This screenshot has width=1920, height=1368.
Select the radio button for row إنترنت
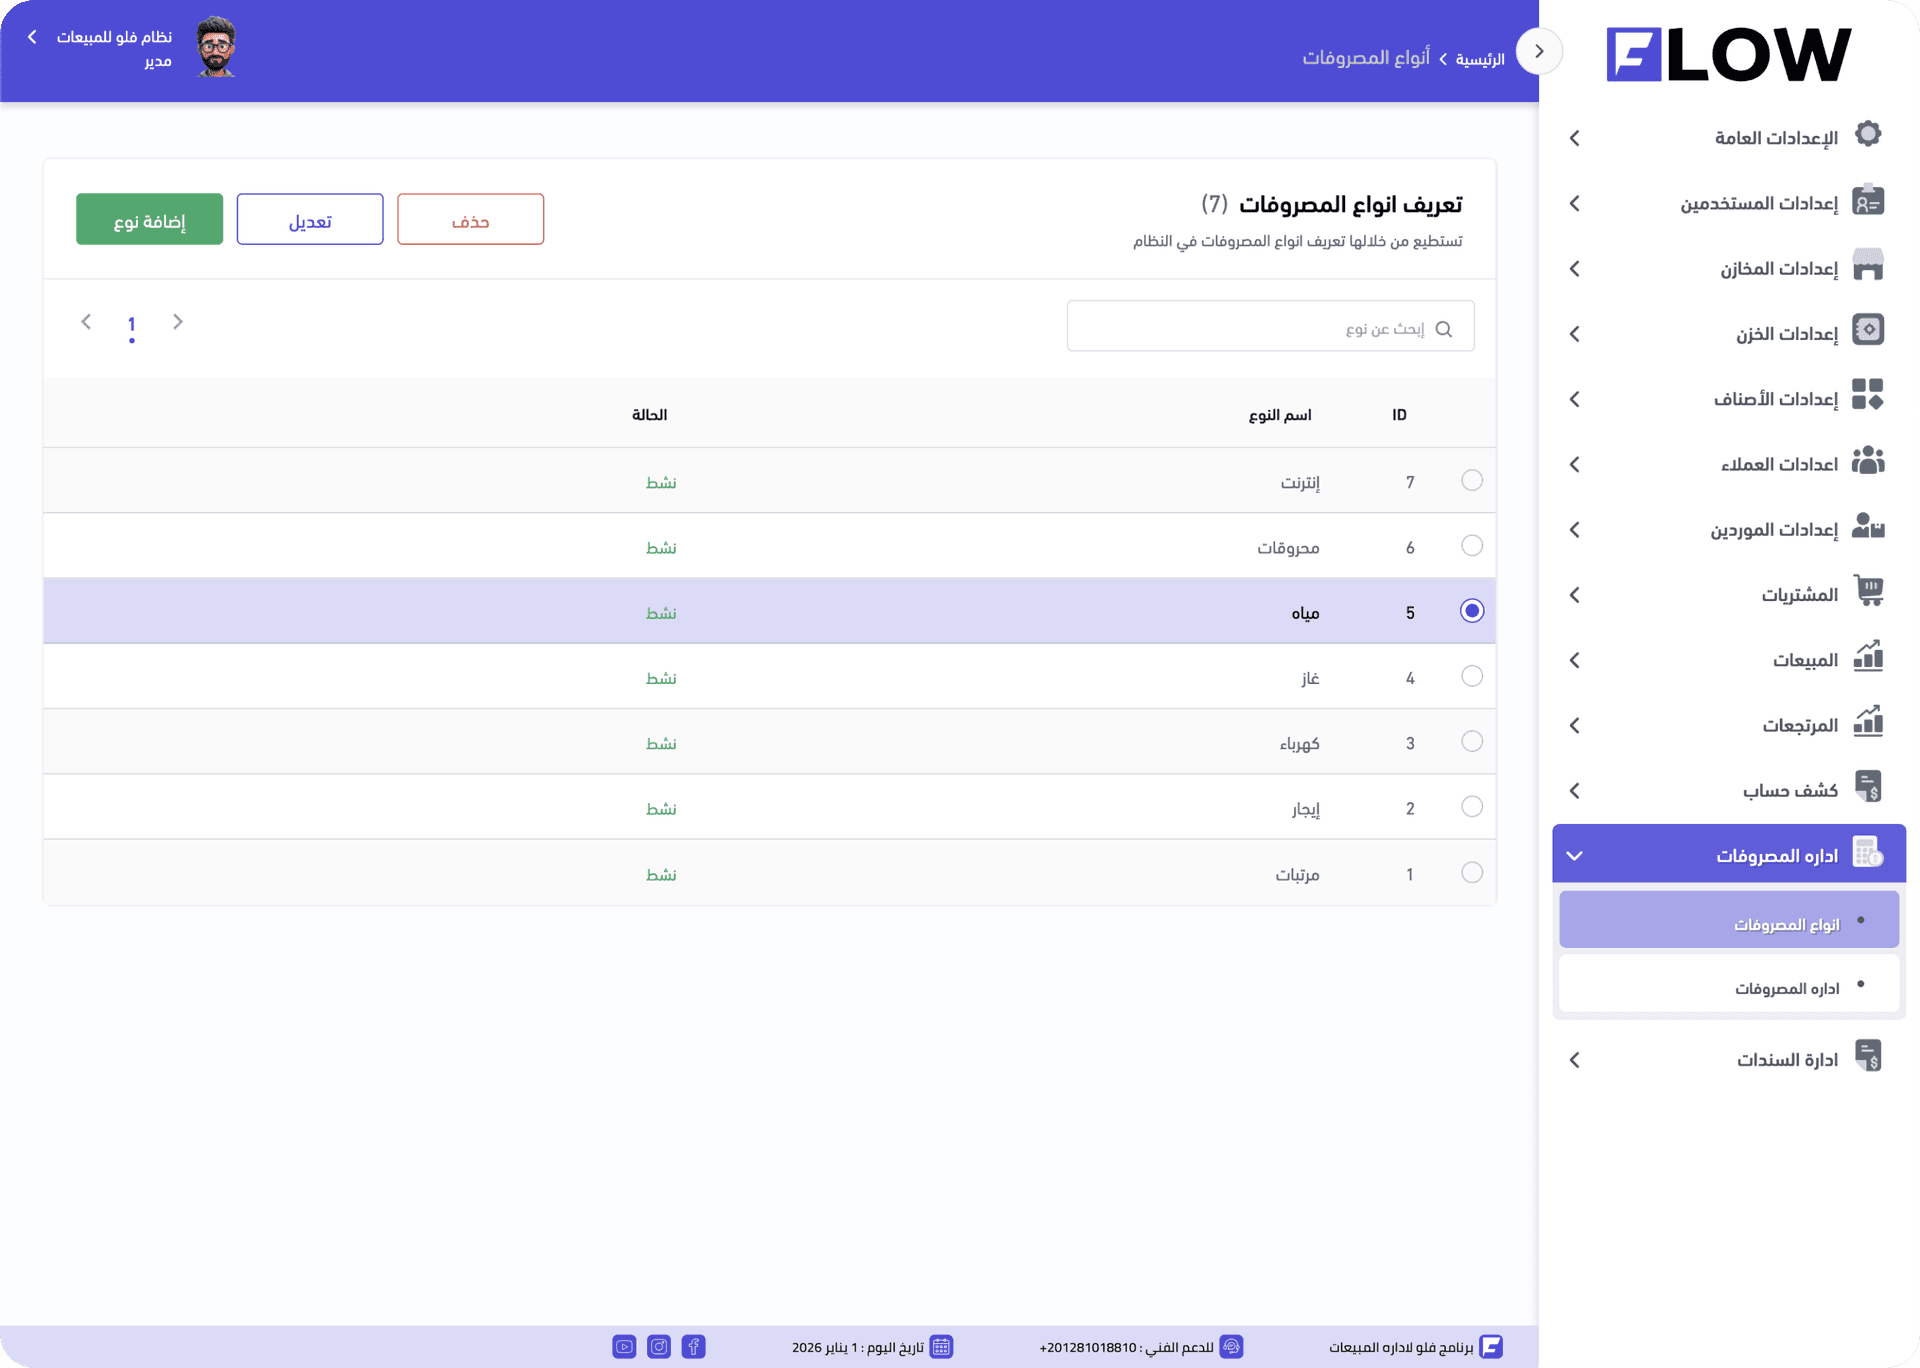1471,481
